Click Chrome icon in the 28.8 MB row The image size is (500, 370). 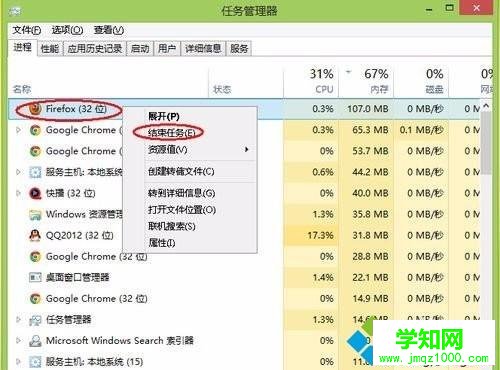(35, 257)
